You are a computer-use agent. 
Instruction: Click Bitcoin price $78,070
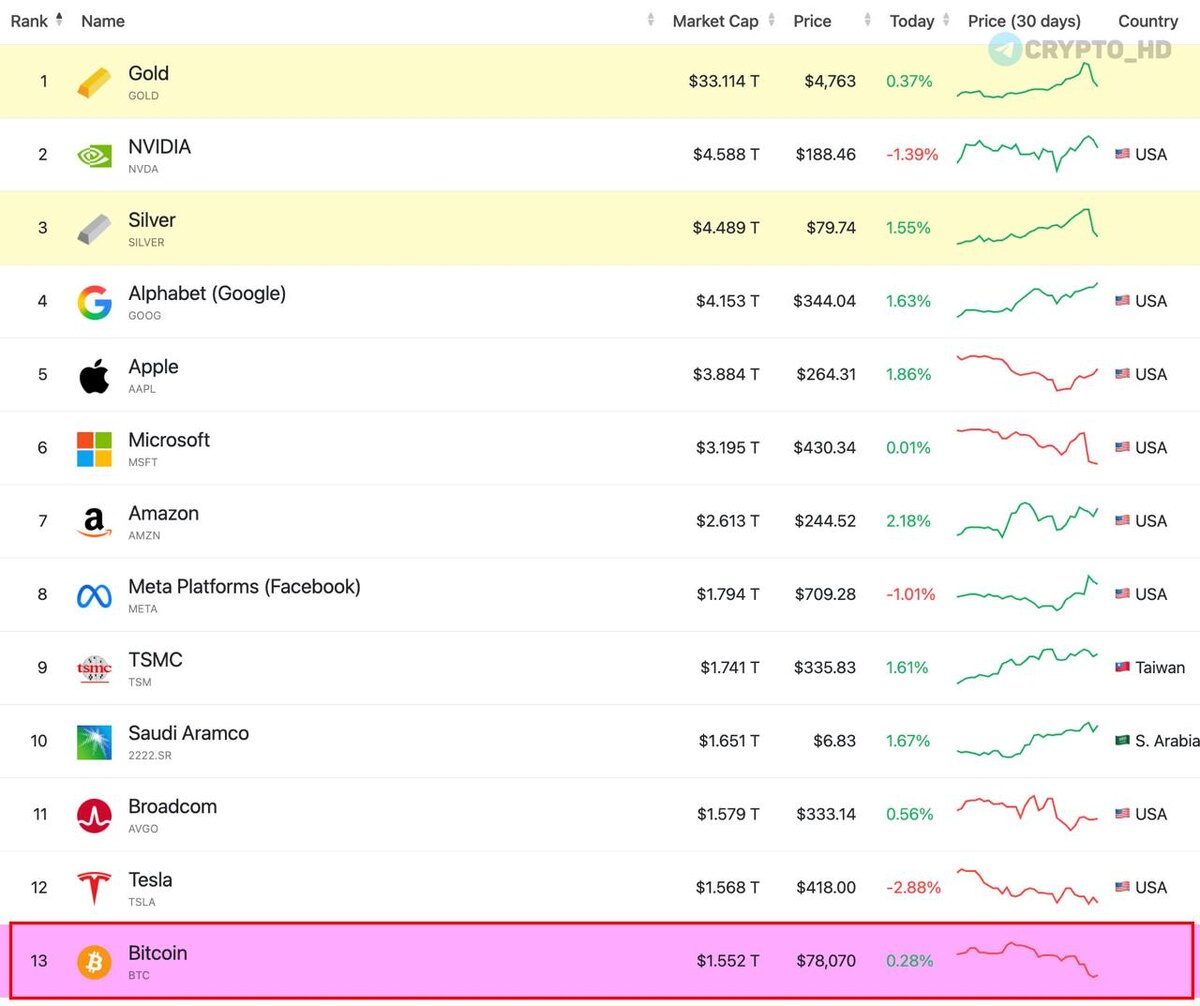[x=825, y=961]
